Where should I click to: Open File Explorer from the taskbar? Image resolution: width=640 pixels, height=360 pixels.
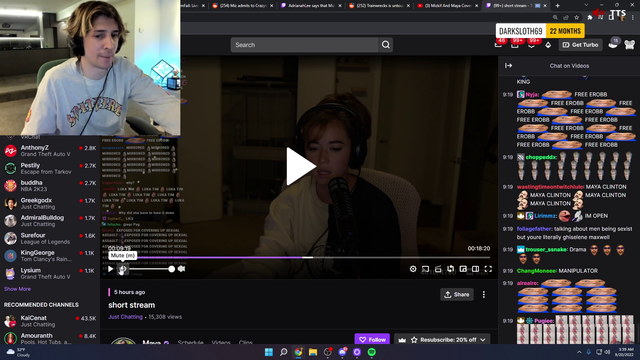[x=313, y=352]
